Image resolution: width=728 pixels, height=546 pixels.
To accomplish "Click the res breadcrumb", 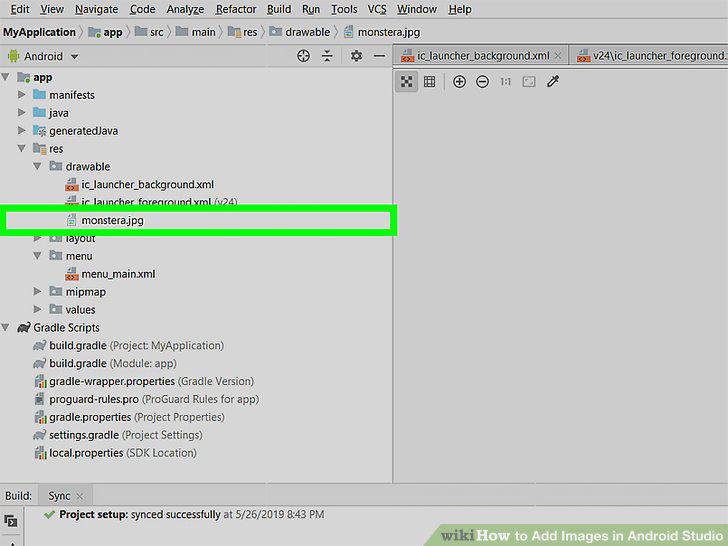I will (242, 32).
